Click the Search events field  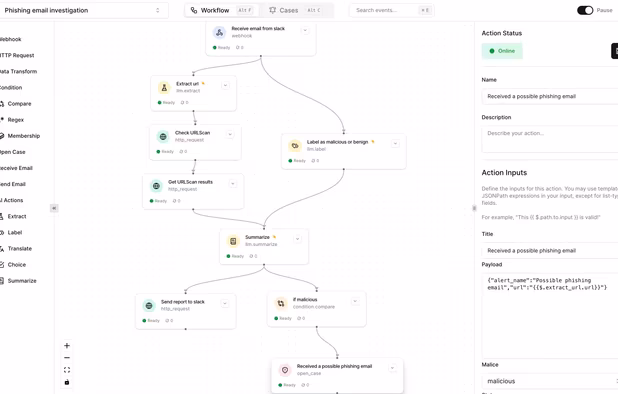click(x=392, y=10)
